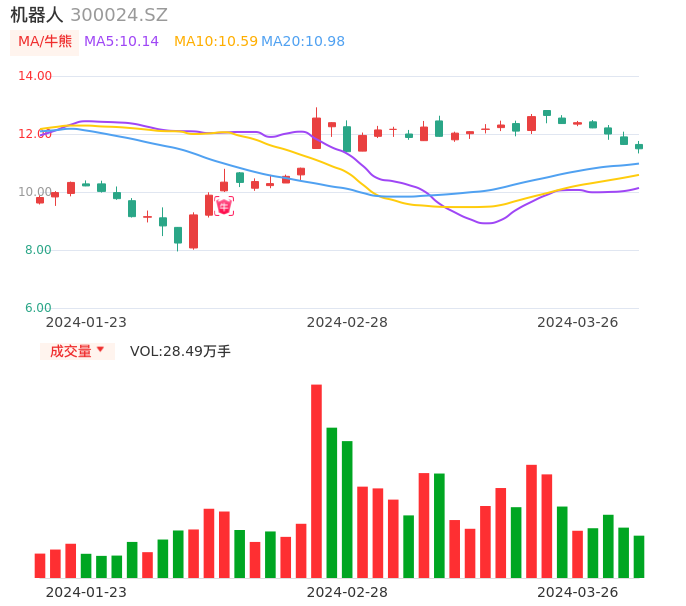This screenshot has width=686, height=606.
Task: Open the 成交量 indicator dropdown arrow
Action: 100,350
